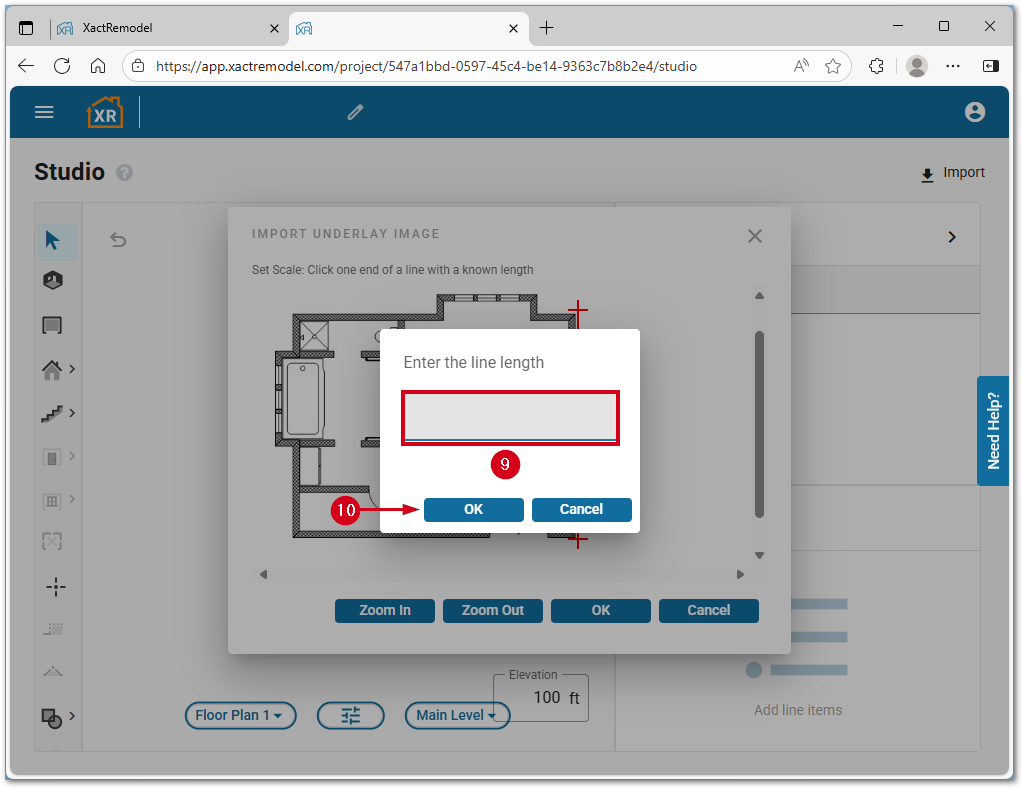Open the sliders settings button
Screen dimensions: 1023x789
pos(350,715)
